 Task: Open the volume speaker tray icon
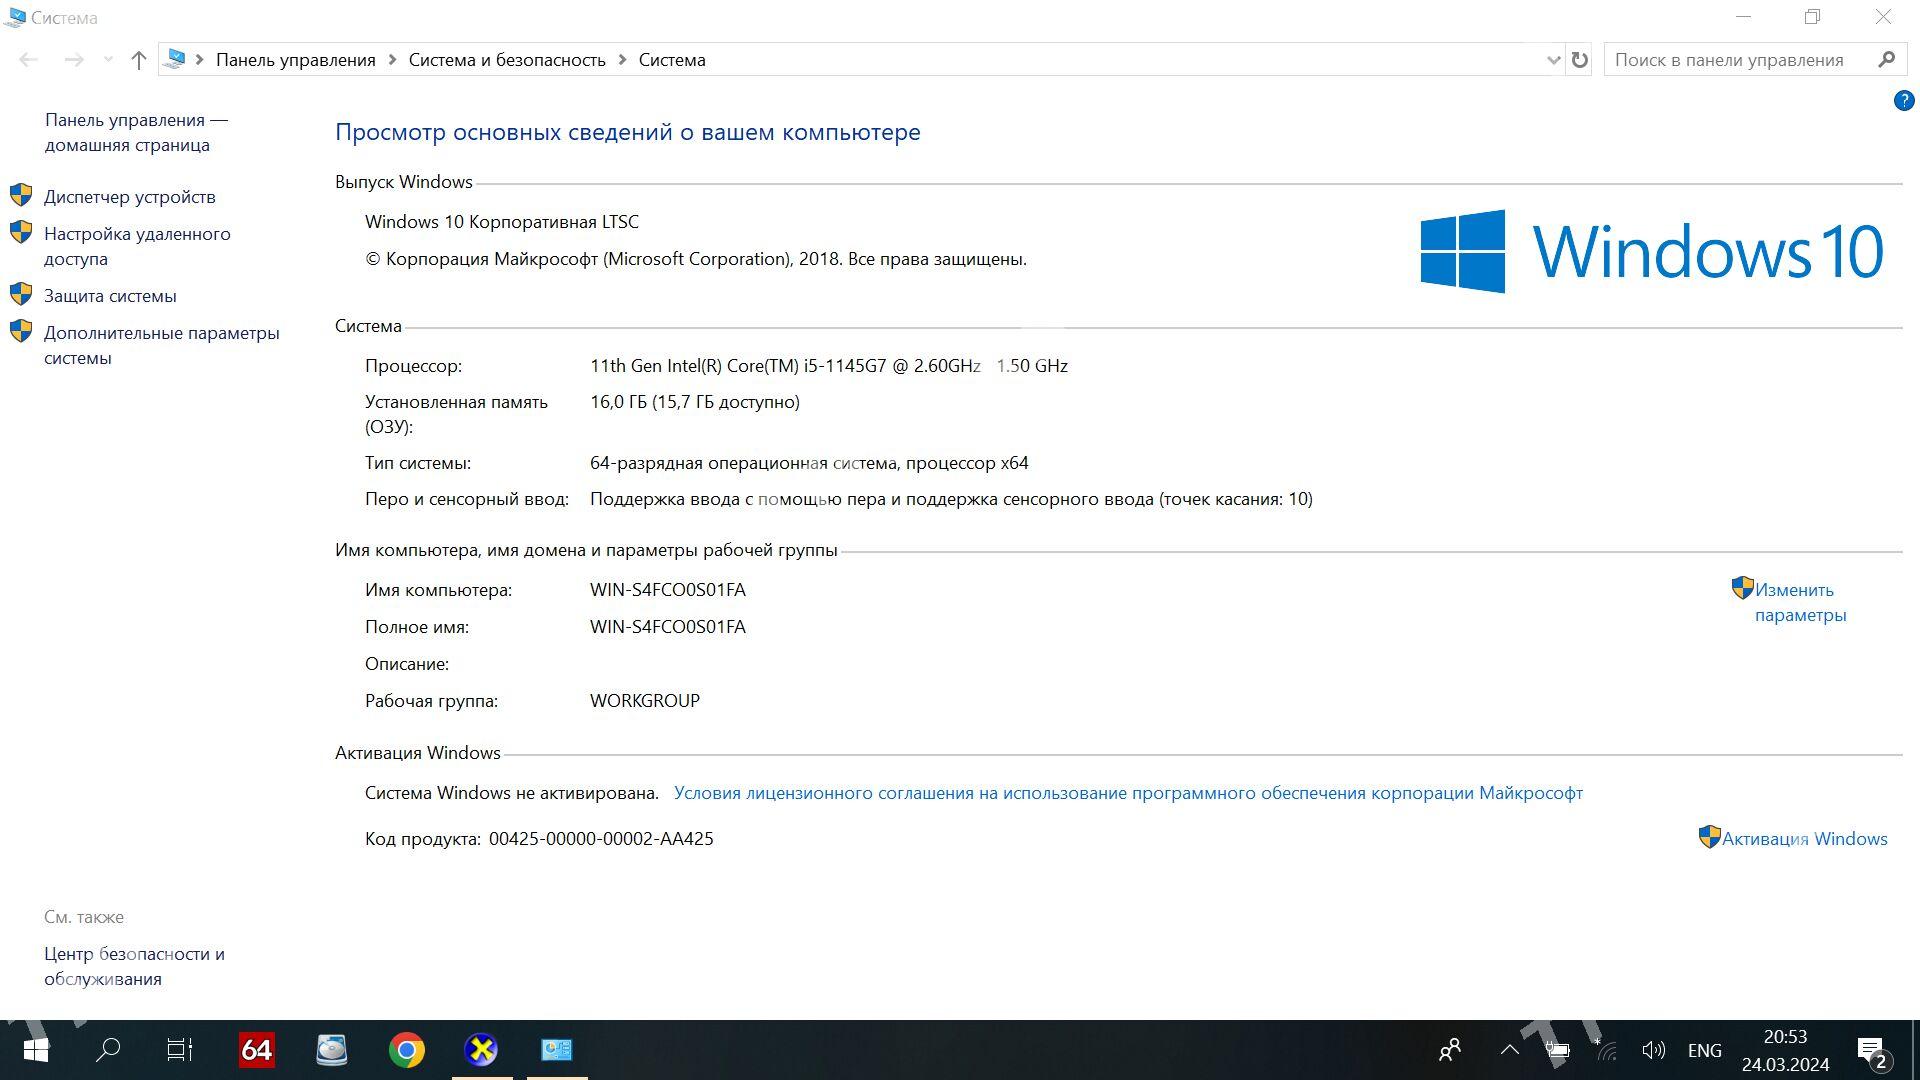(x=1653, y=1050)
